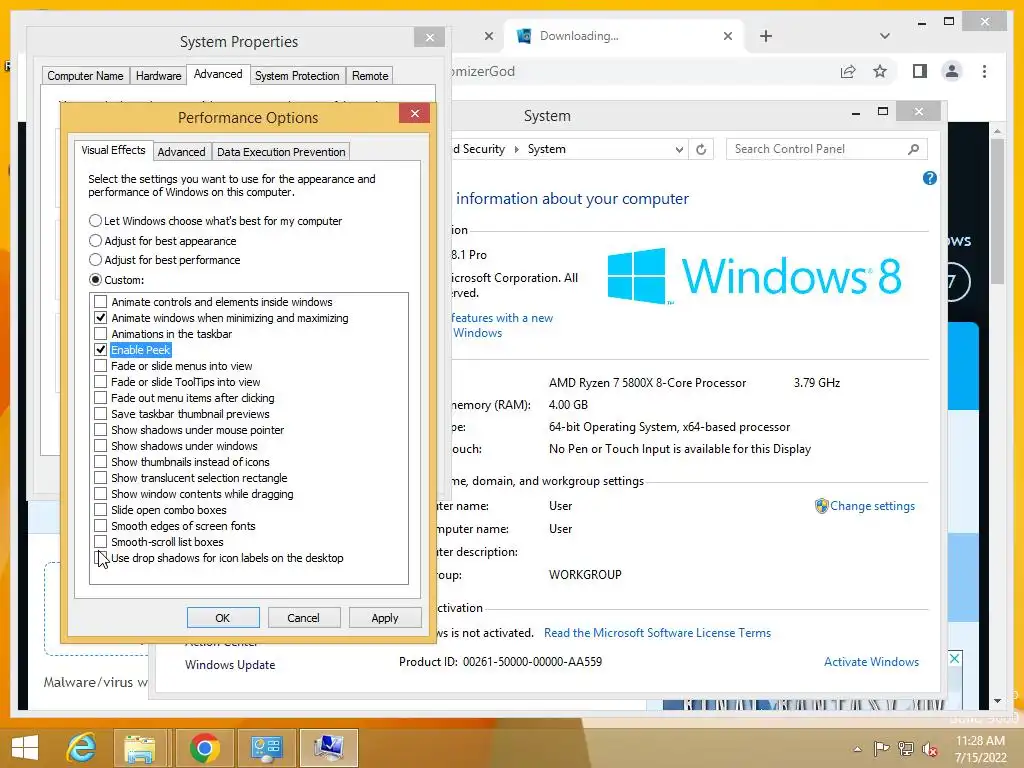This screenshot has height=768, width=1024.
Task: Open a new Chrome tab
Action: pos(766,36)
